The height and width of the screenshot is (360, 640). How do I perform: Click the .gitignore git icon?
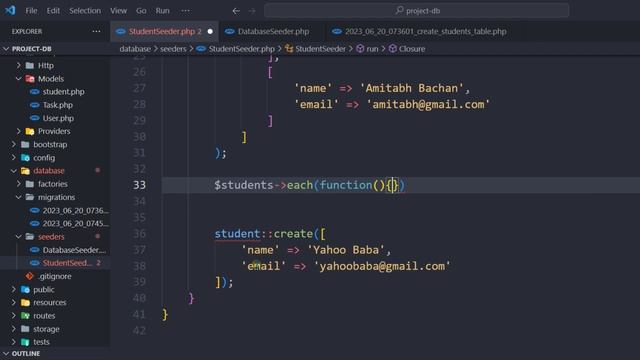coord(29,276)
